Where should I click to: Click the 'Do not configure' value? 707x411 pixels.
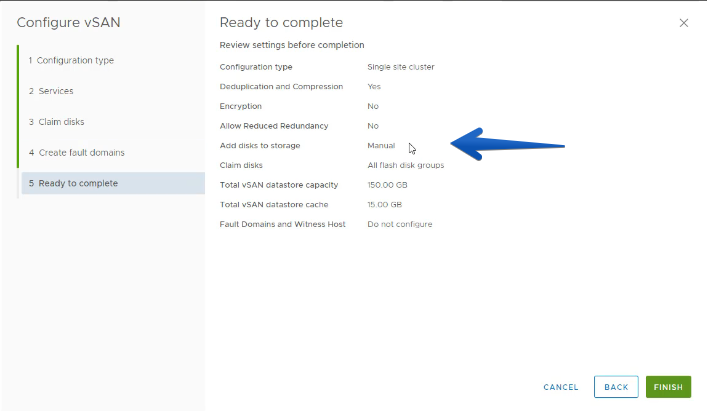(x=399, y=224)
